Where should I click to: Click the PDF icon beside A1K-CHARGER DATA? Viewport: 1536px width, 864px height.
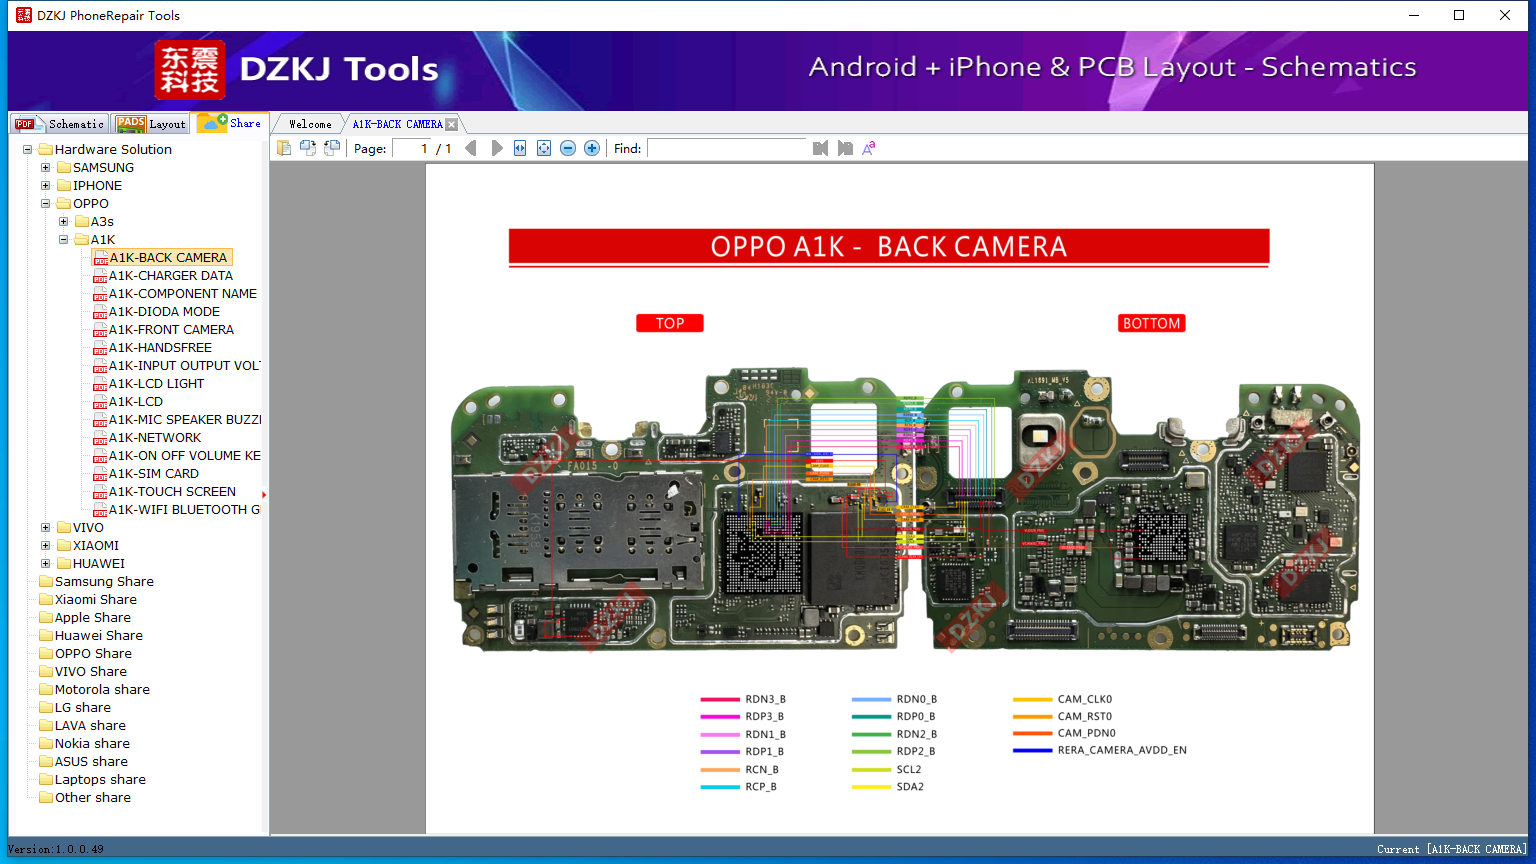coord(100,276)
